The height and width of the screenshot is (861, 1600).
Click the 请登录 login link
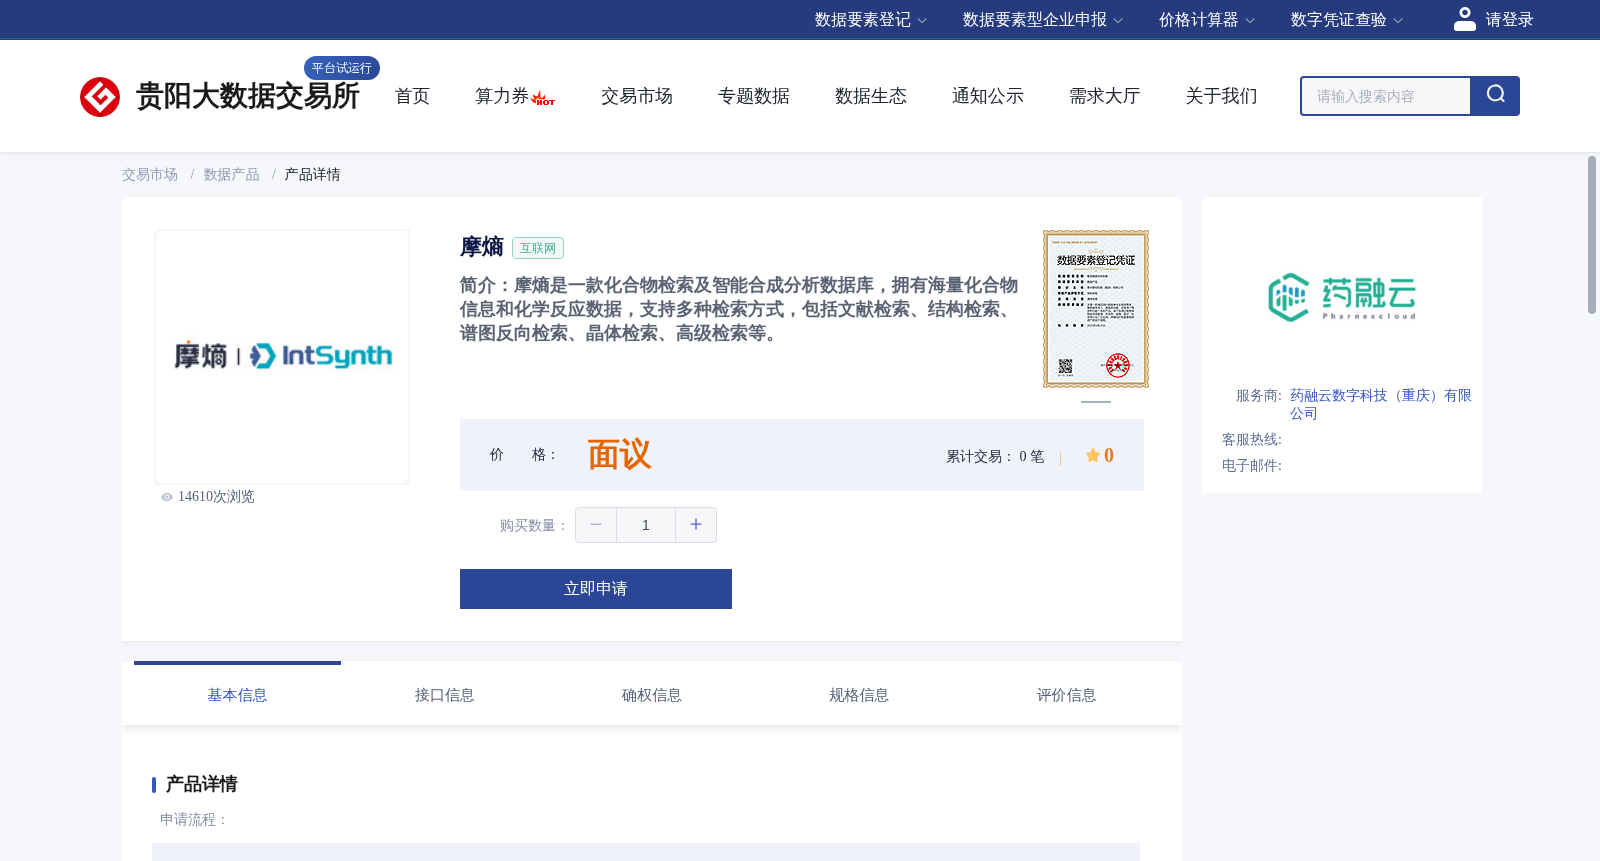pyautogui.click(x=1509, y=20)
